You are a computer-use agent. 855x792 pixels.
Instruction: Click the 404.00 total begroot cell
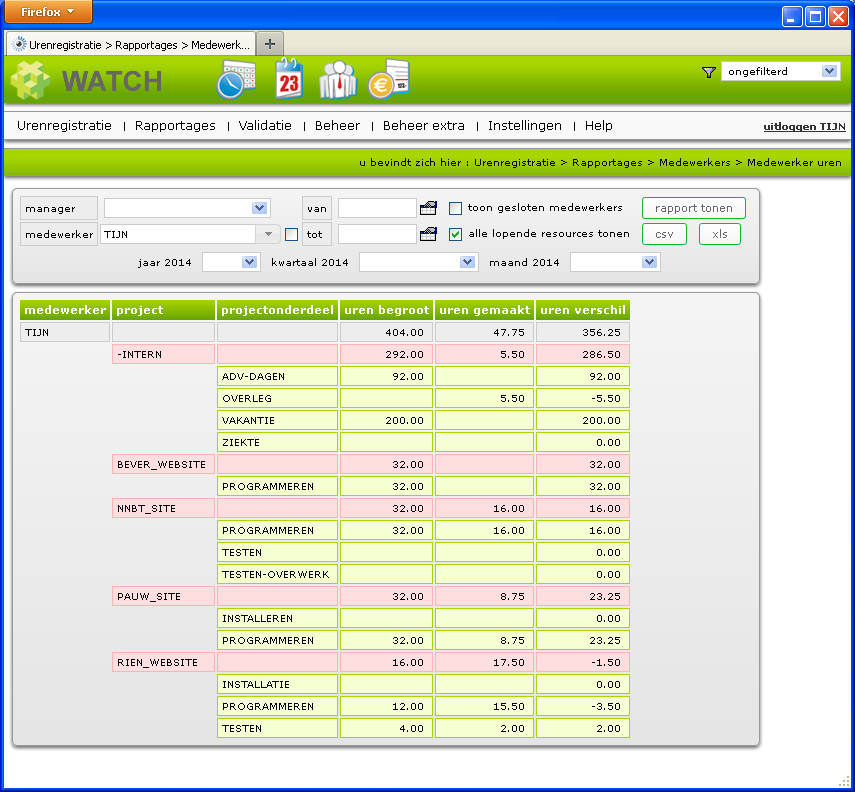coord(387,332)
